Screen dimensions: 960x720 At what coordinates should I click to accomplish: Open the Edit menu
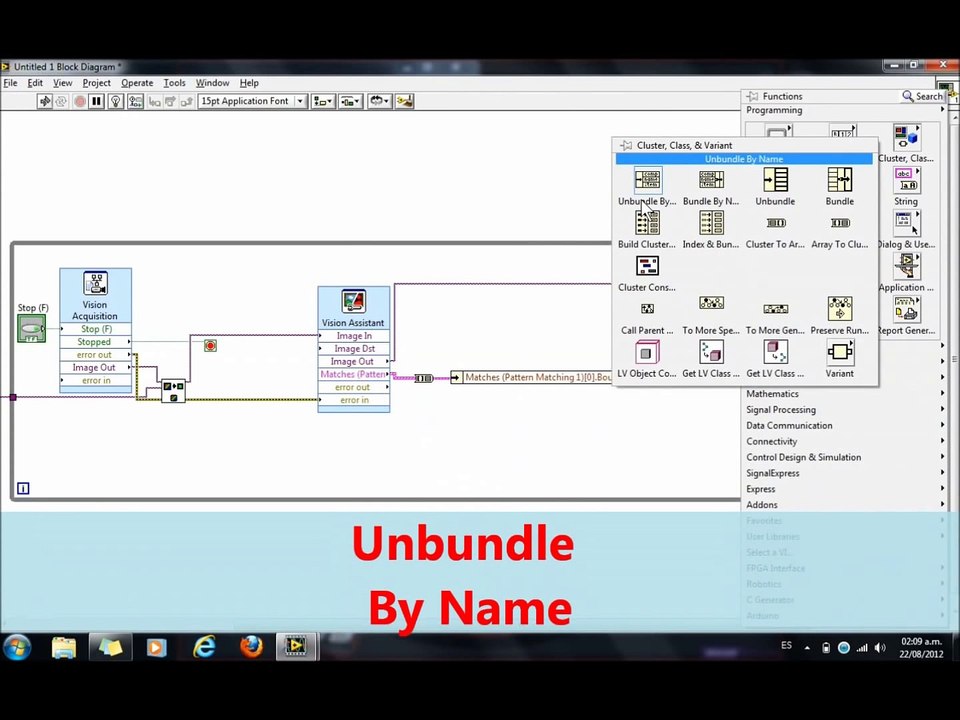coord(35,83)
